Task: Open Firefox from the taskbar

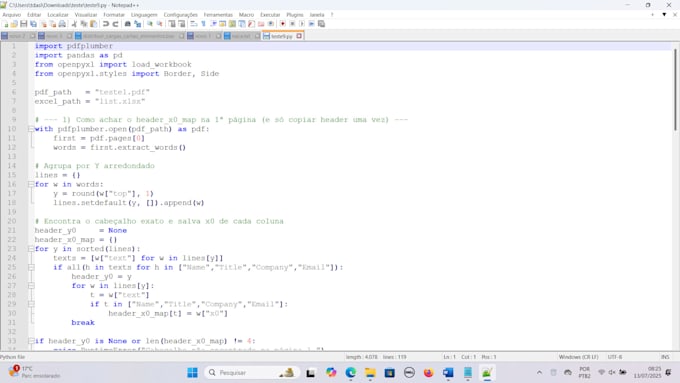Action: [428, 373]
